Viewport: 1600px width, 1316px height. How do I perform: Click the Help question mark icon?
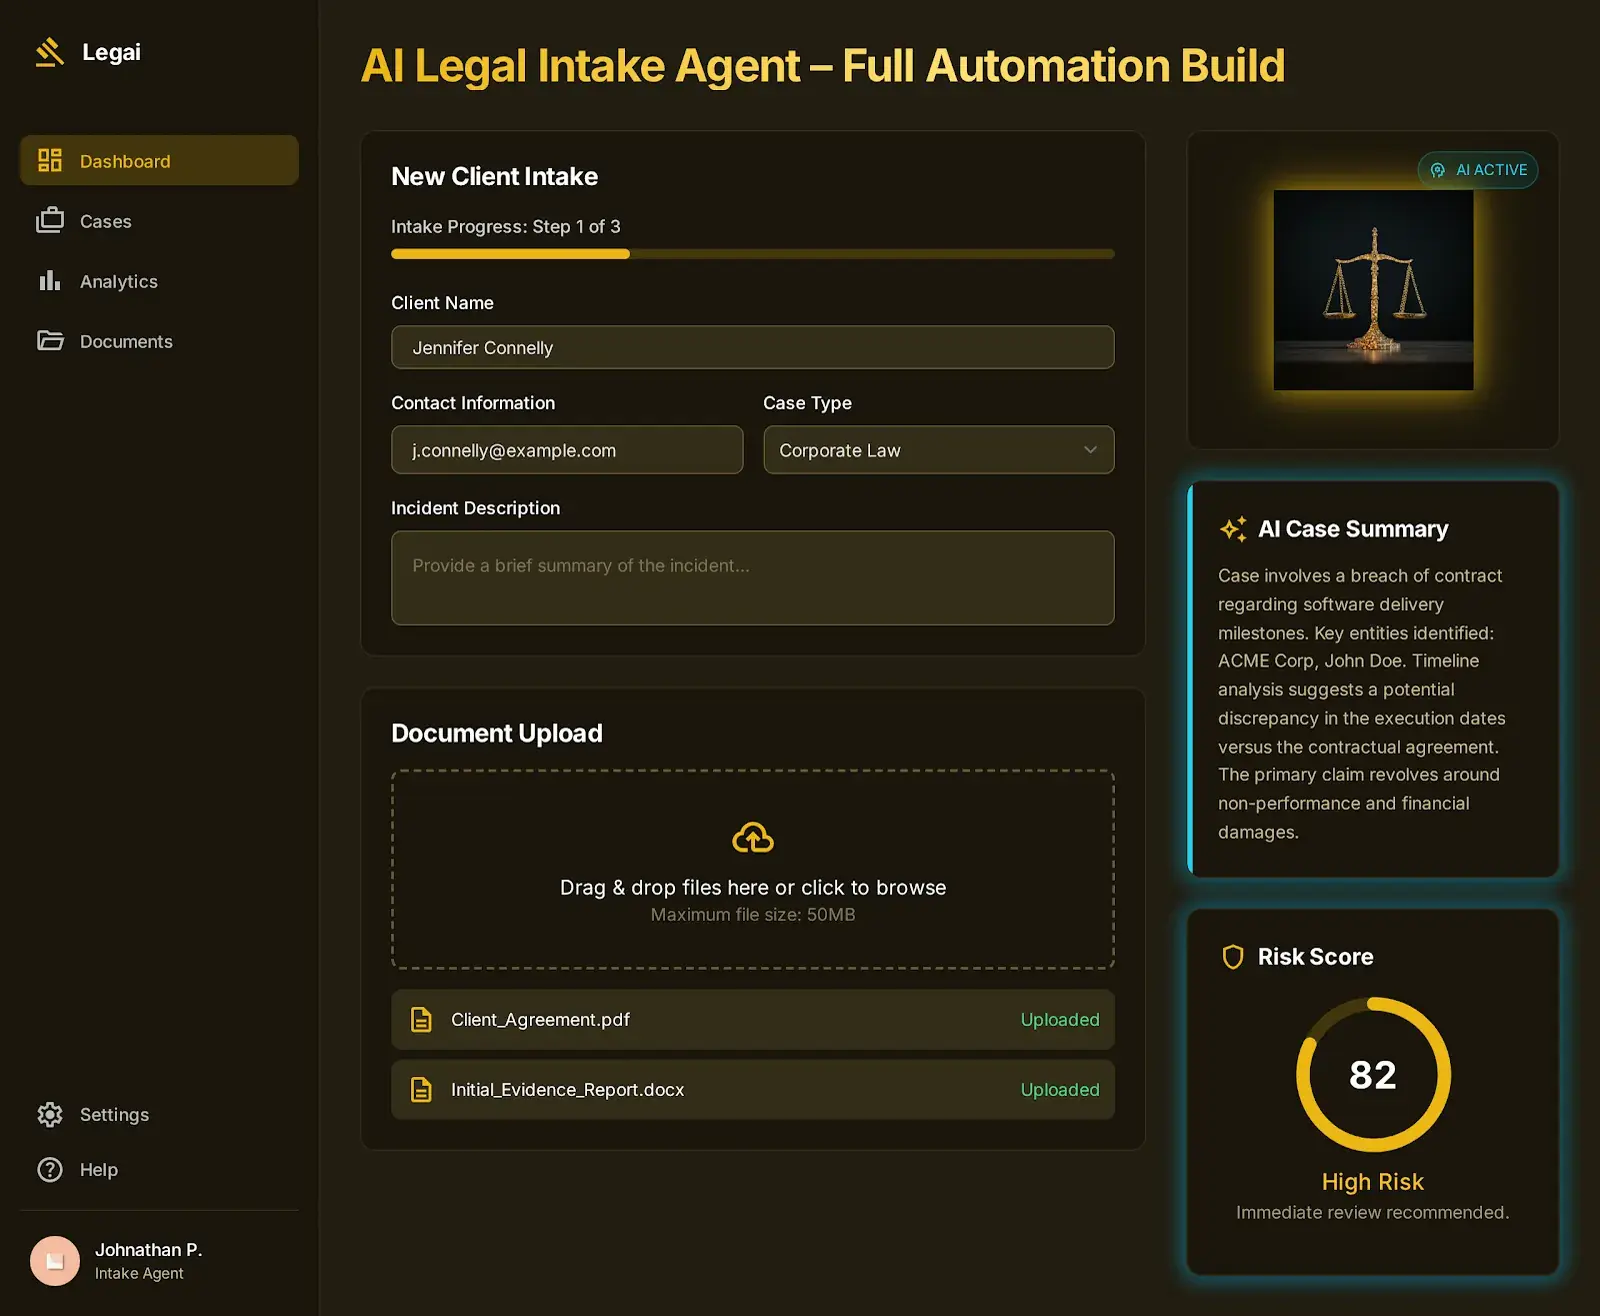50,1169
